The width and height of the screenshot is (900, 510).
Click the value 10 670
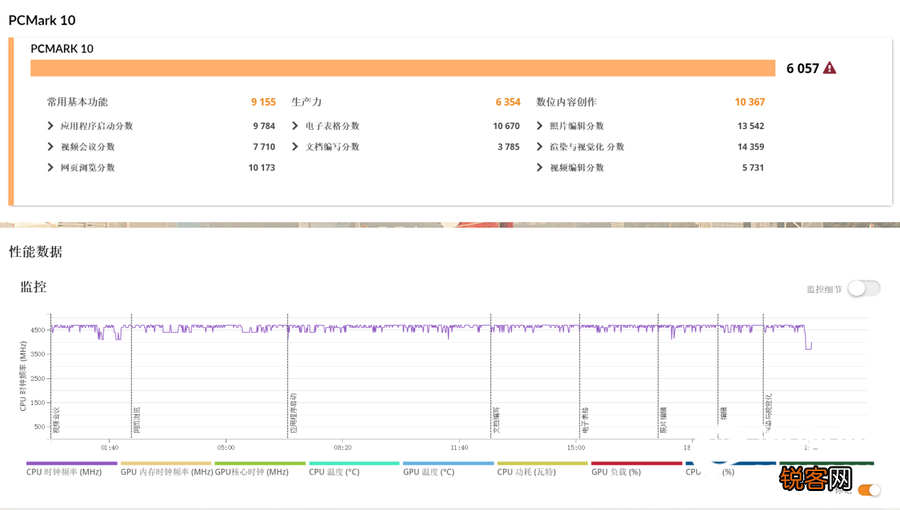506,126
